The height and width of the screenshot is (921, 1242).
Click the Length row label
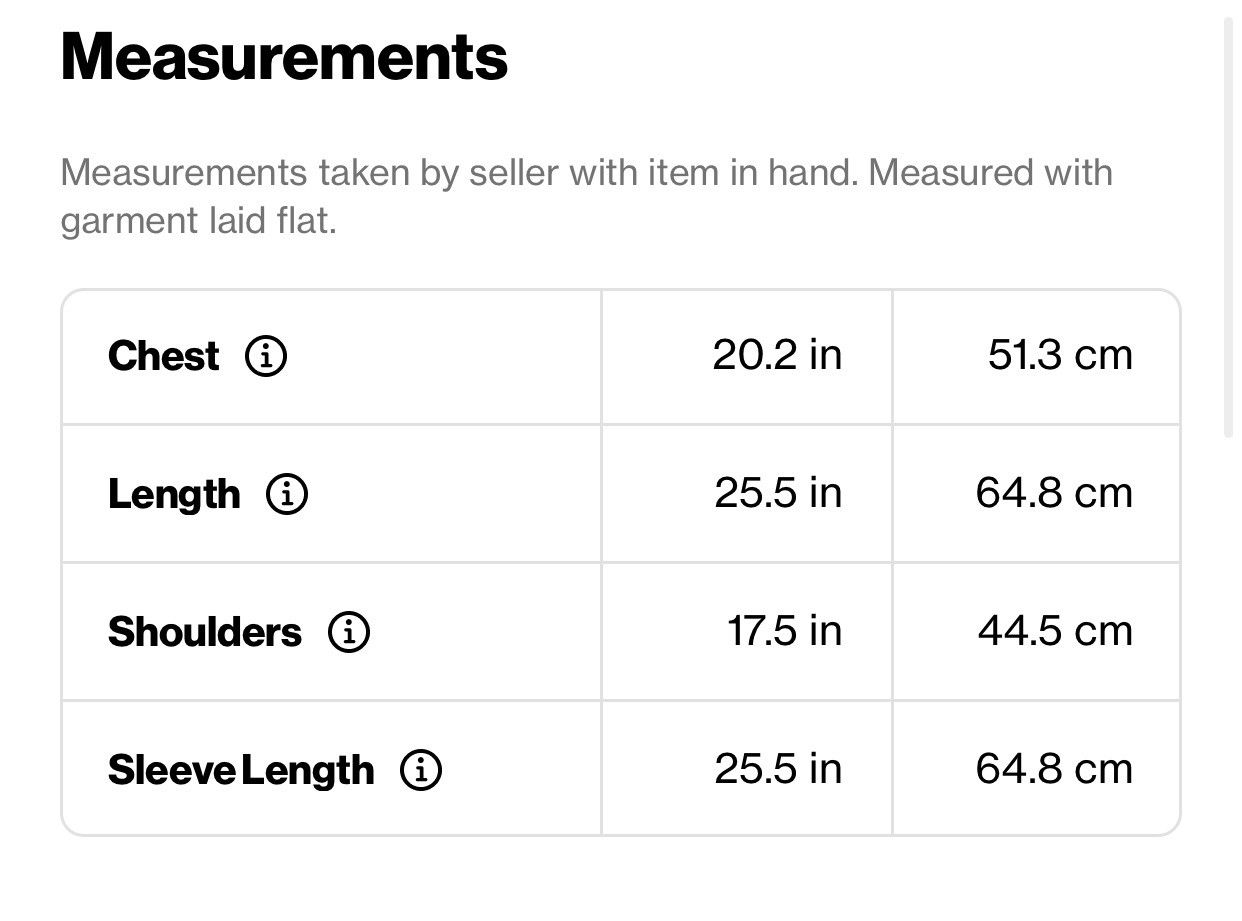174,495
